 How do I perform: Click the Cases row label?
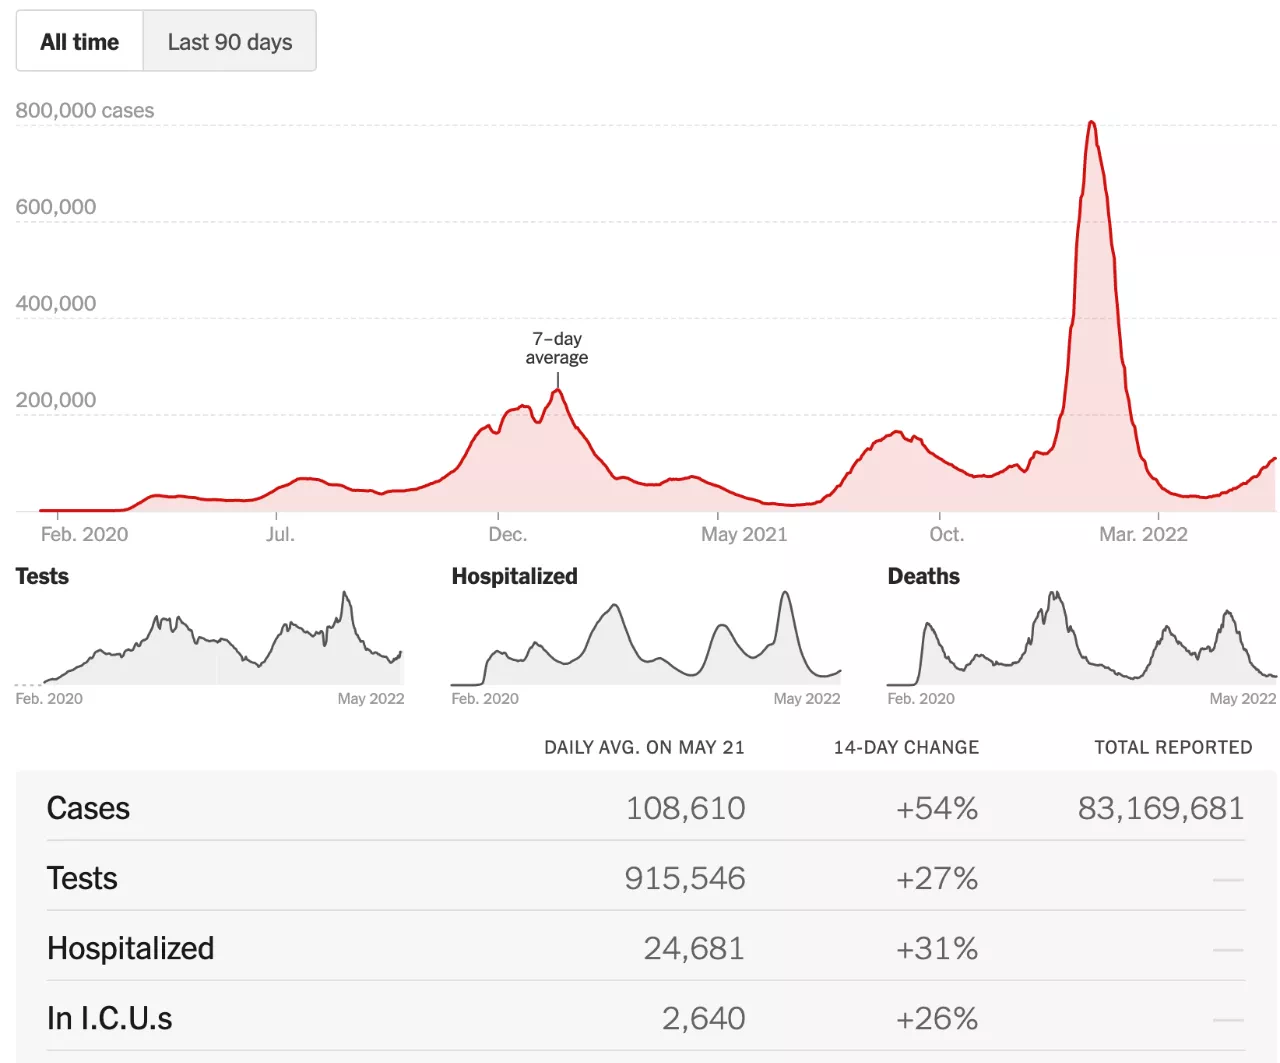88,808
